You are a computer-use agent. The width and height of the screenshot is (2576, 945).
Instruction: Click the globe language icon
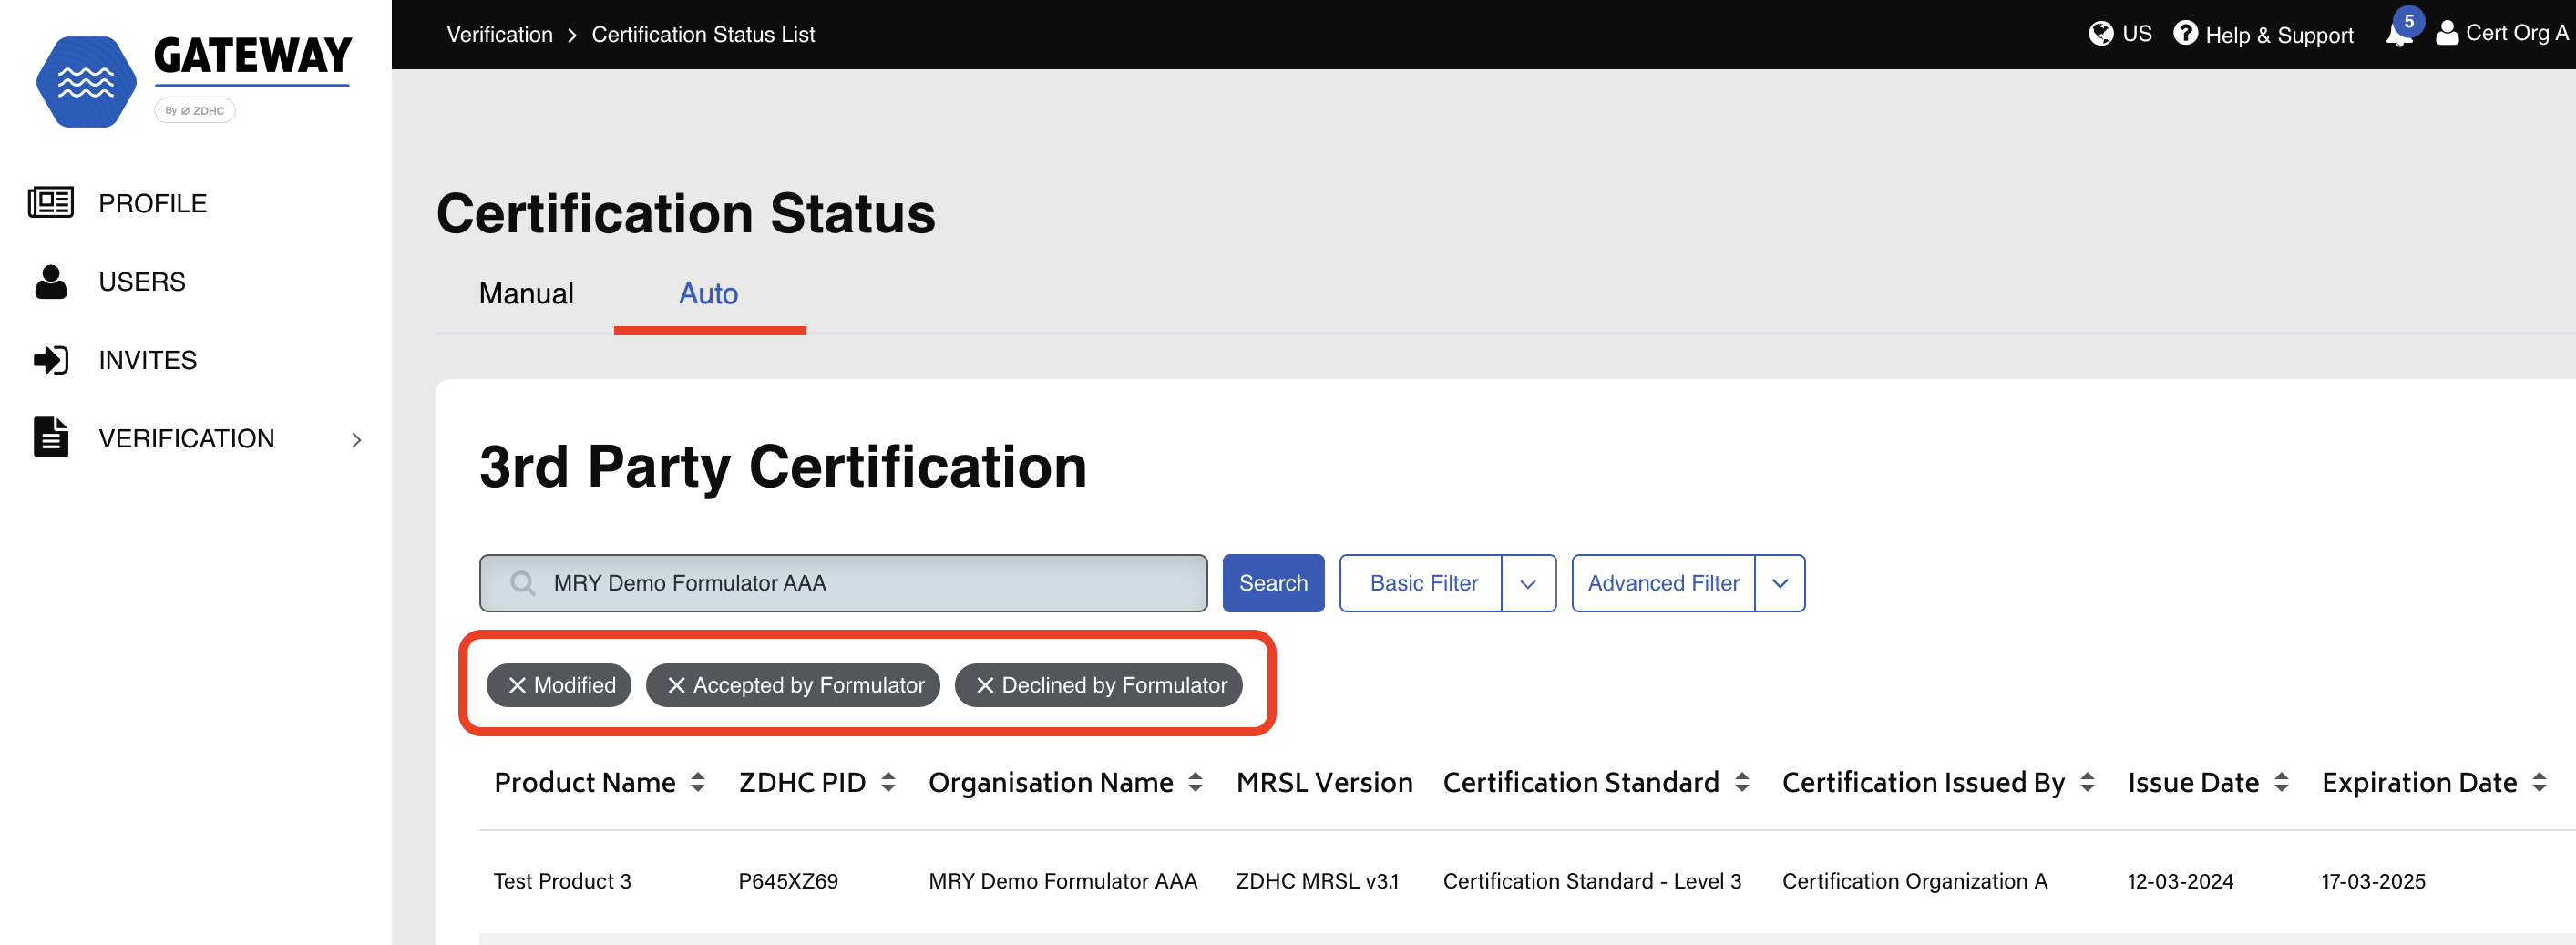point(2101,34)
